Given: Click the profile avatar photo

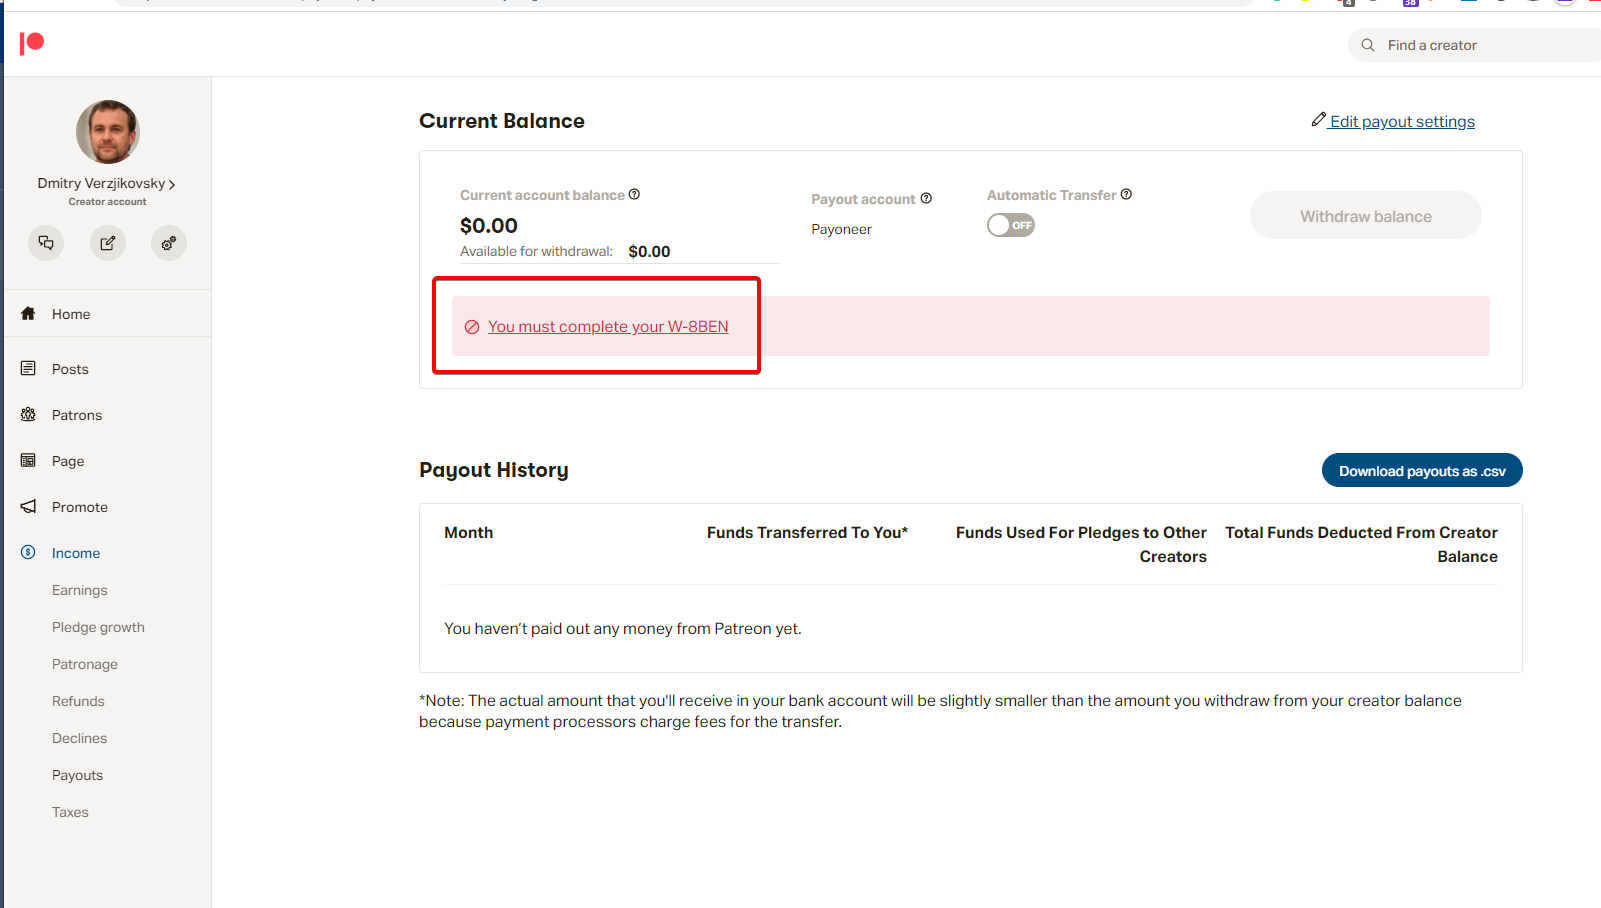Looking at the screenshot, I should point(108,132).
